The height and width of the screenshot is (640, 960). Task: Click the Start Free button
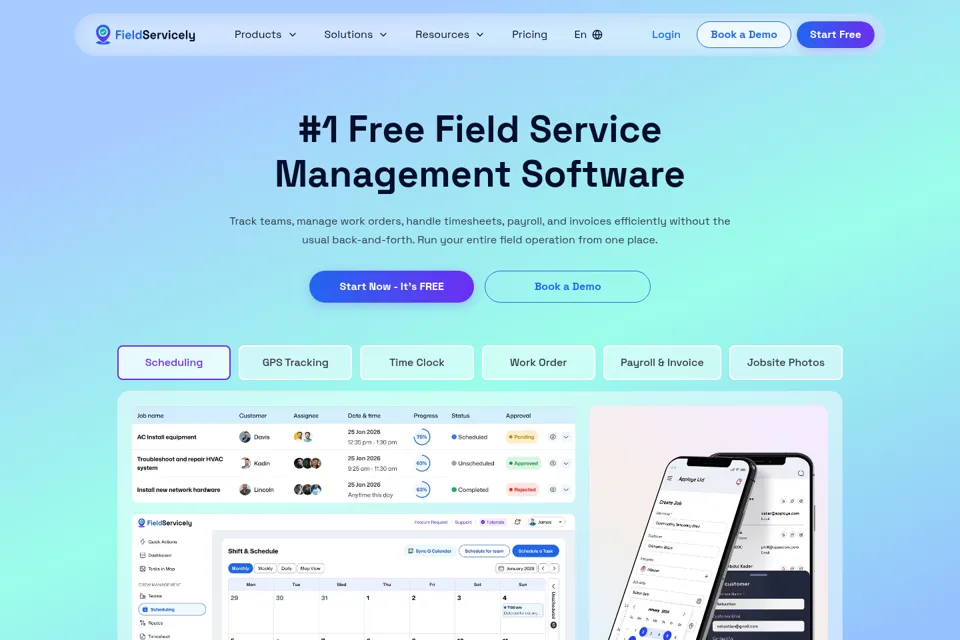click(835, 35)
